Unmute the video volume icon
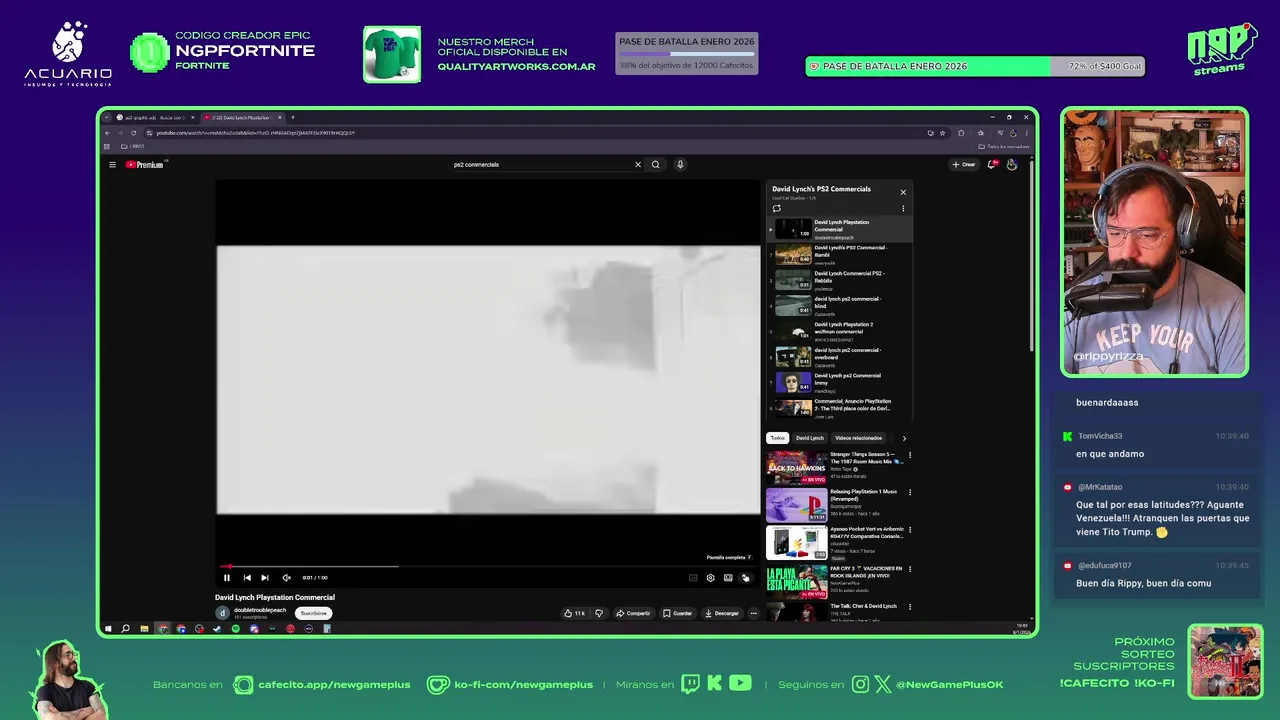Screen dimensions: 1280x720 click(286, 577)
